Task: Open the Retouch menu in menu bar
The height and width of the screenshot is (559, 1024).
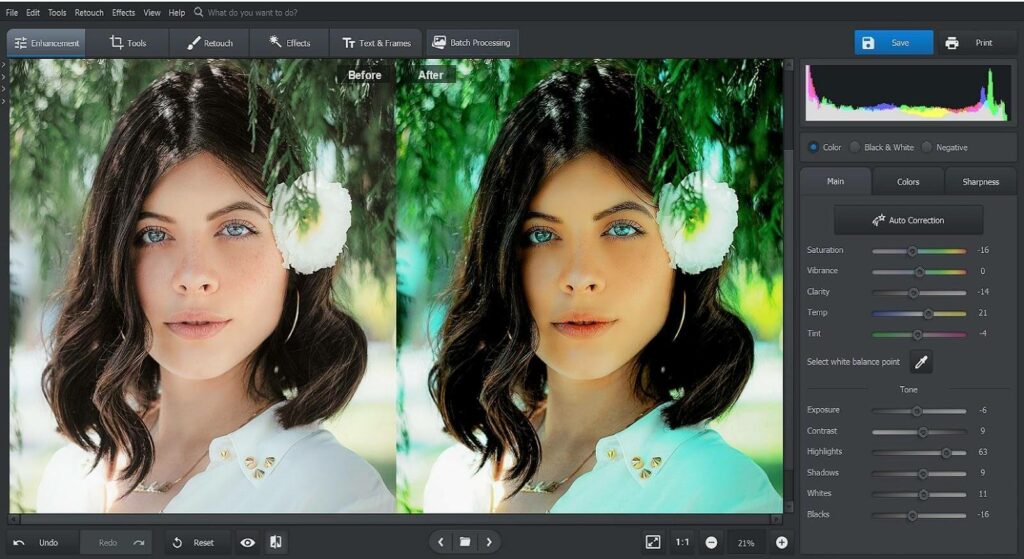Action: point(89,12)
